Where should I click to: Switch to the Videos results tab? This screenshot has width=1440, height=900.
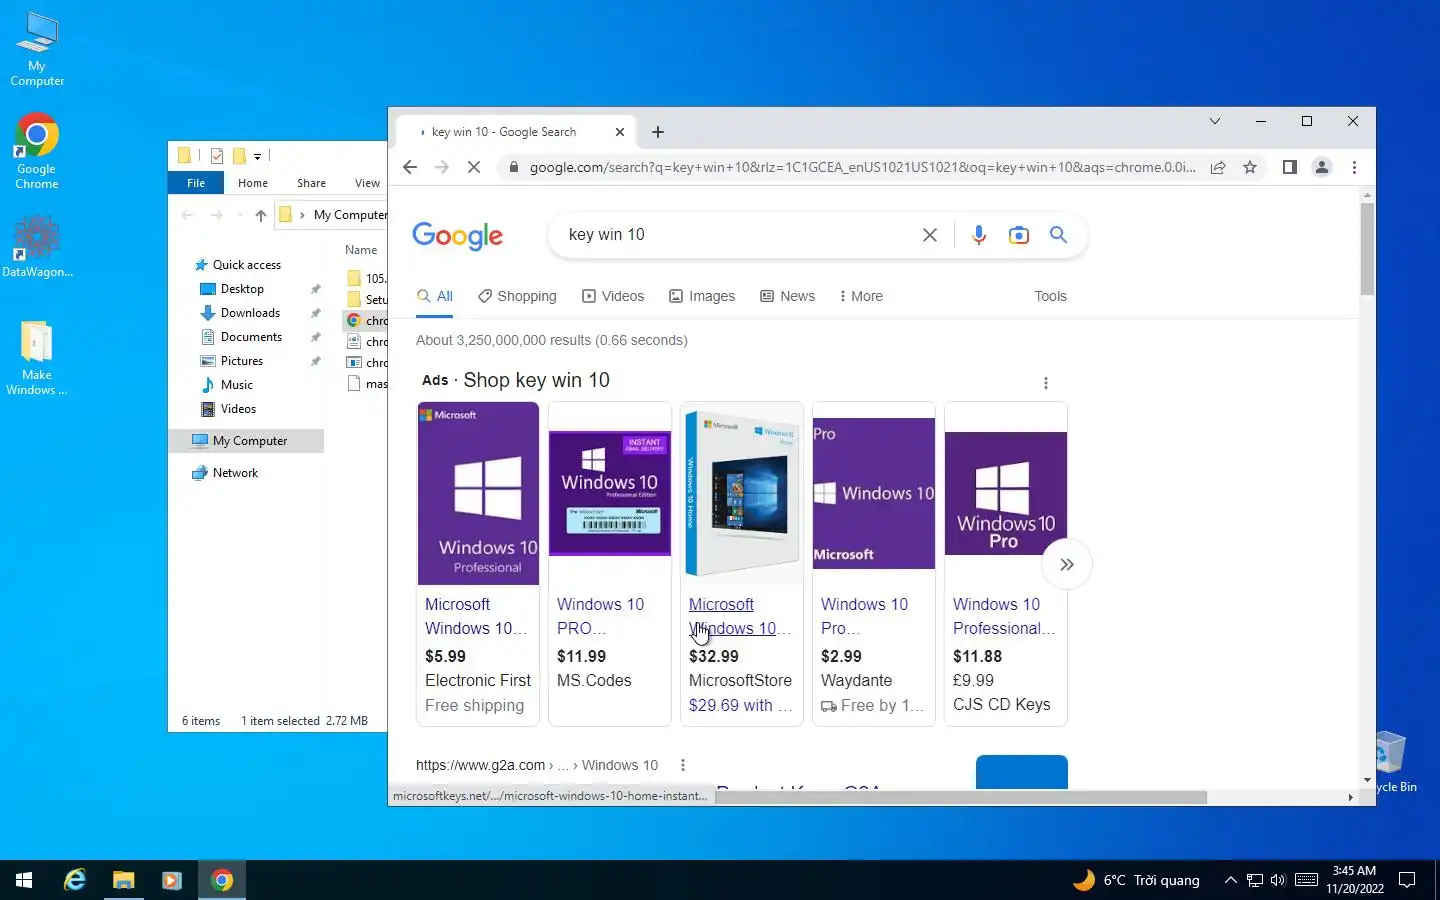pyautogui.click(x=613, y=296)
